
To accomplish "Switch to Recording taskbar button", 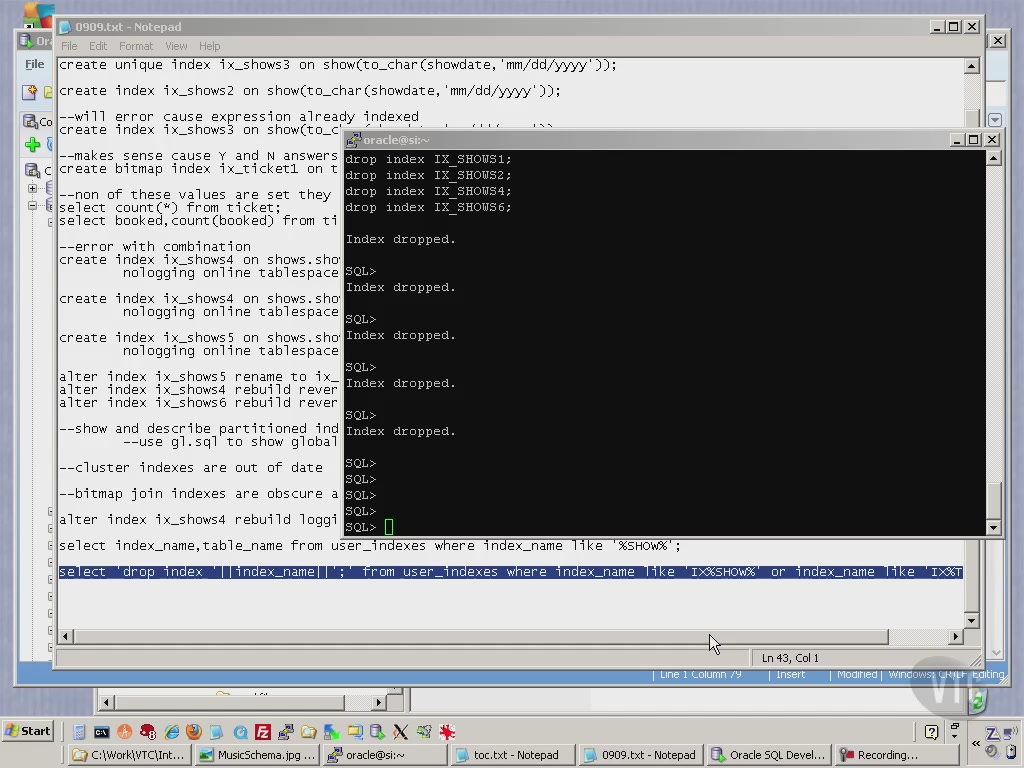I will tap(897, 754).
